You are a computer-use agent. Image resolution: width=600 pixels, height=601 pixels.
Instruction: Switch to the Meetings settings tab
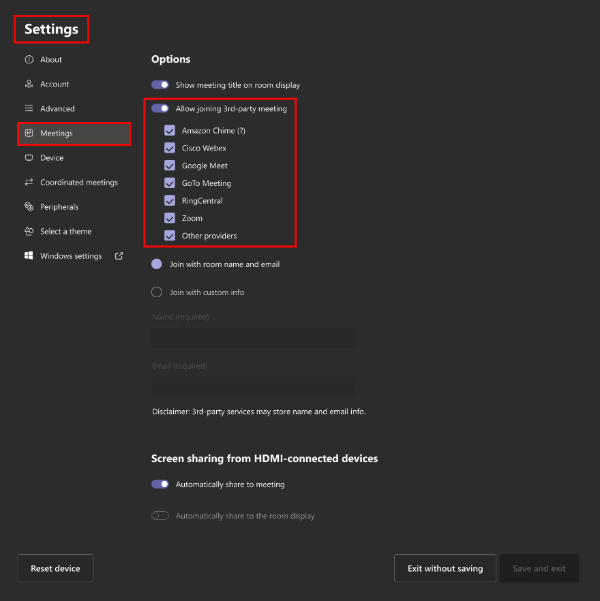[x=74, y=133]
